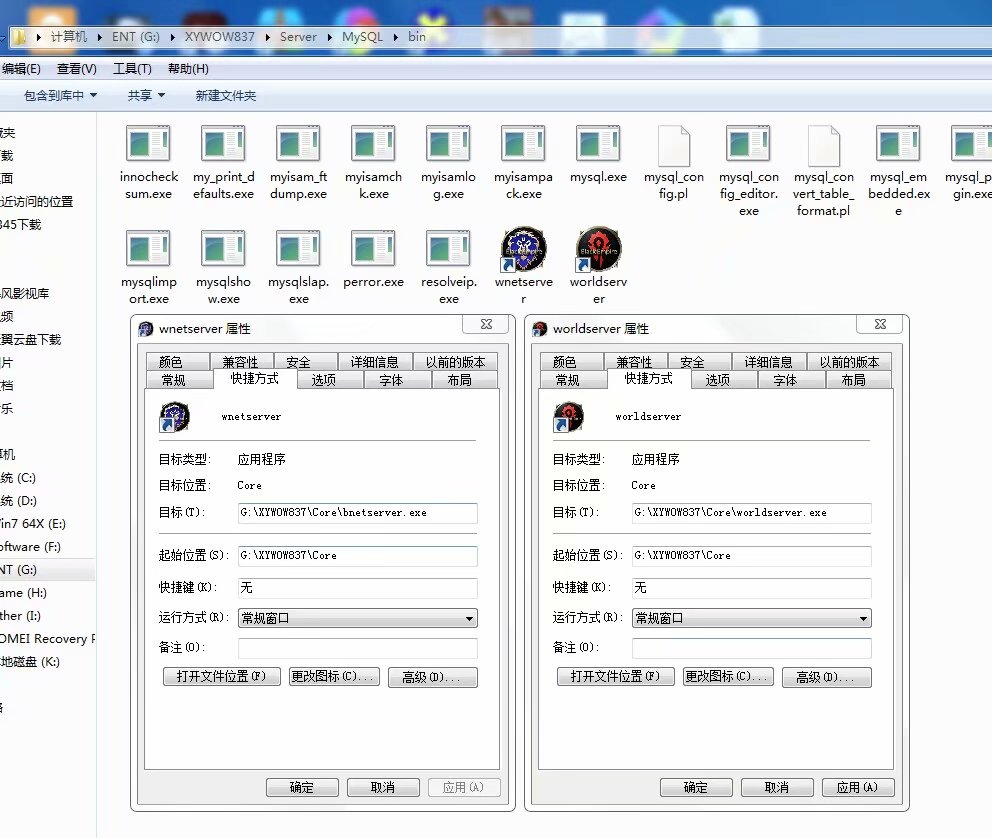
Task: Select the mysql_embedded.exe file icon
Action: click(898, 143)
